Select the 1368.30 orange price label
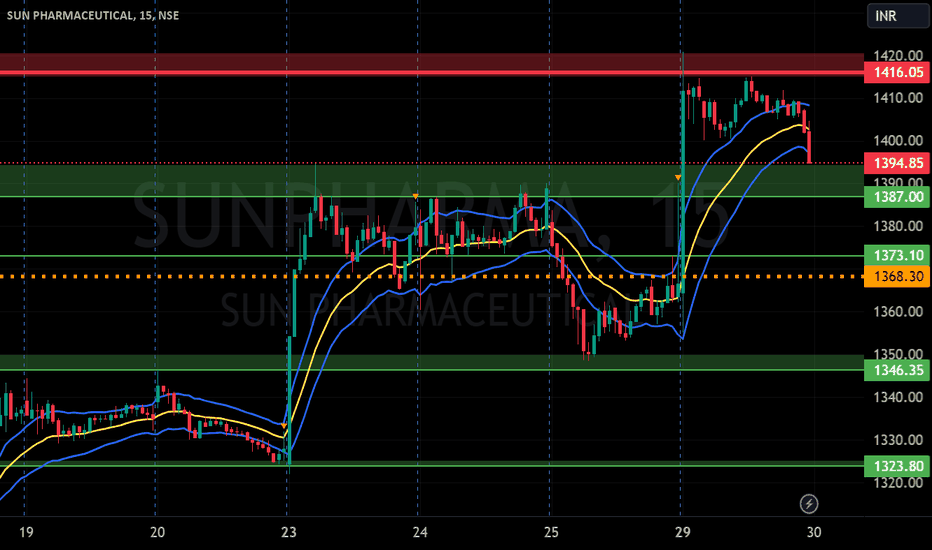Screen dimensions: 932x550 pyautogui.click(x=898, y=276)
